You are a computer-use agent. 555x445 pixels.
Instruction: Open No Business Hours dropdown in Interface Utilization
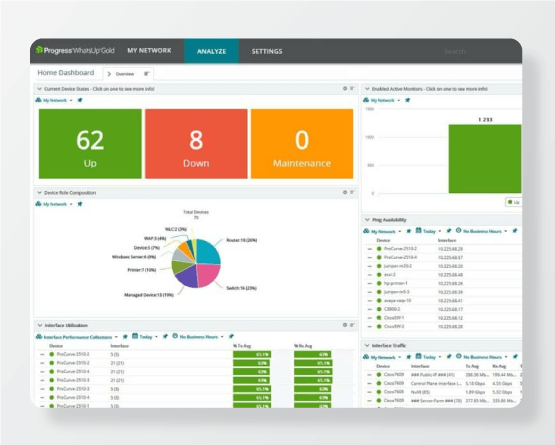coord(198,337)
